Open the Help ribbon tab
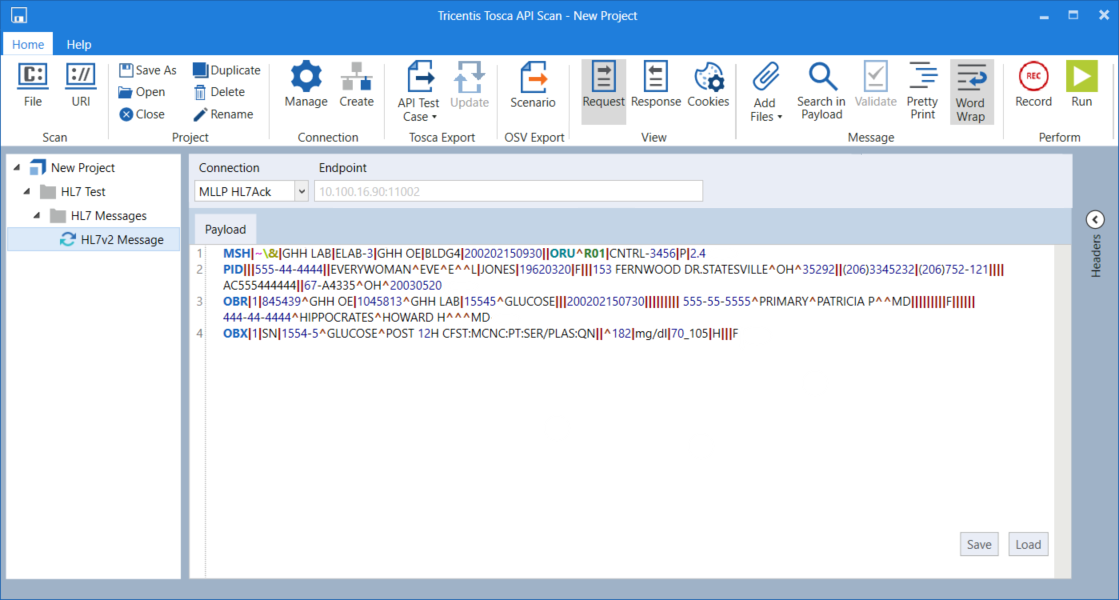Screen dimensions: 1119x600 (x=79, y=44)
